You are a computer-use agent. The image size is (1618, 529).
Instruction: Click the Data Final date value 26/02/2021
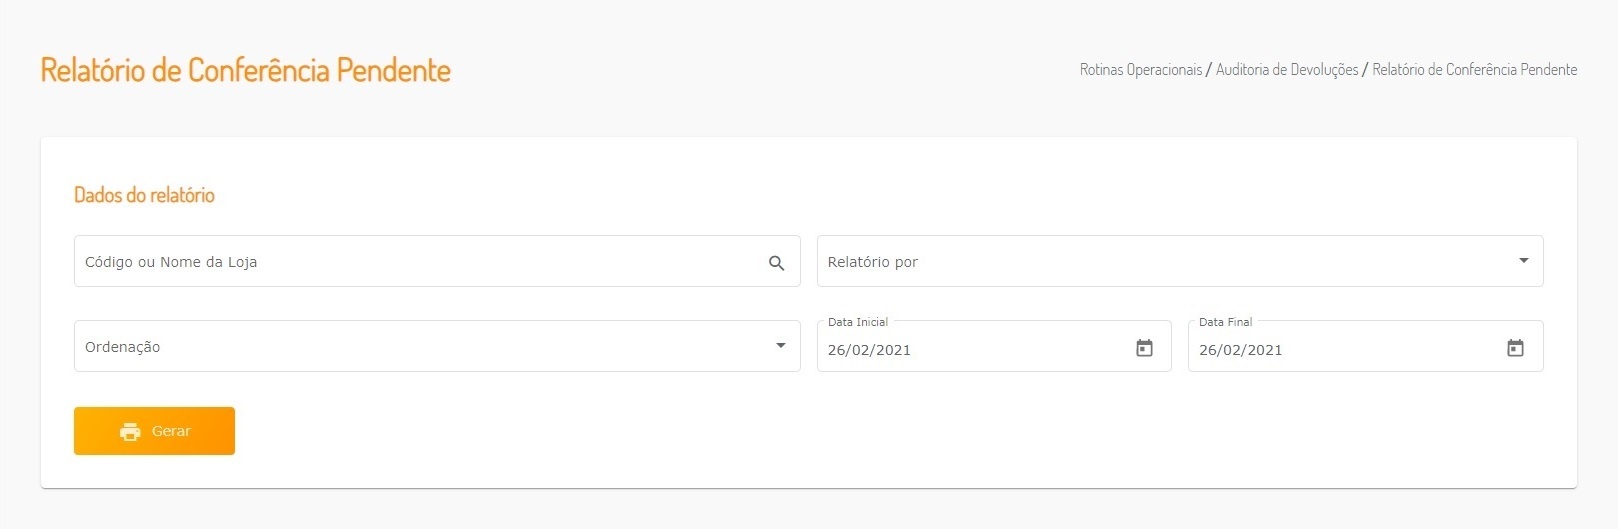tap(1240, 350)
